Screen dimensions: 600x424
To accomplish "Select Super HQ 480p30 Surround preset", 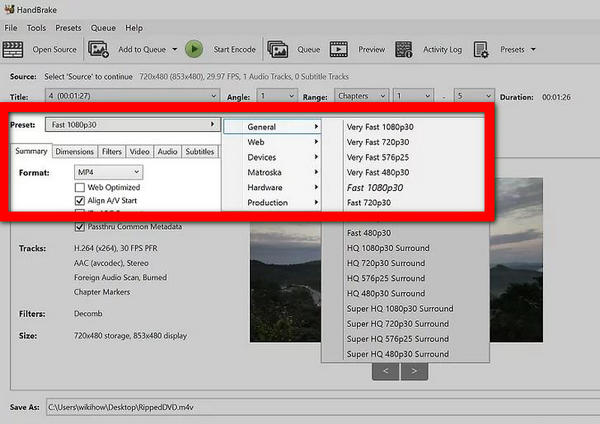I will (x=398, y=354).
